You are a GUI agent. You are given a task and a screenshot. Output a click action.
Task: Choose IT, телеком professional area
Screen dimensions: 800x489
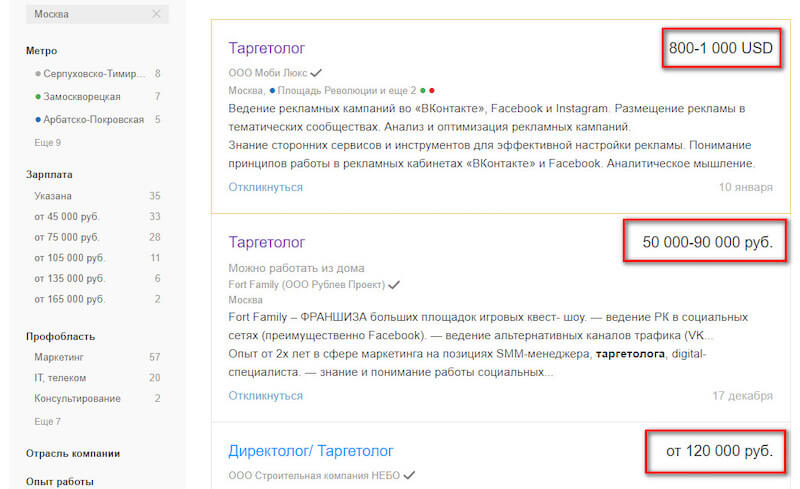(x=60, y=378)
